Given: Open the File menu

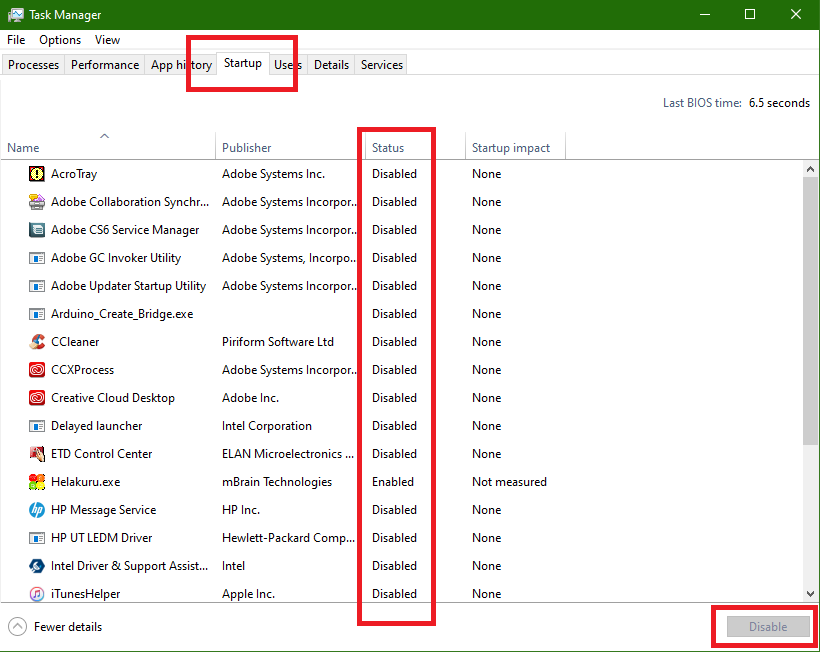Looking at the screenshot, I should click(16, 40).
